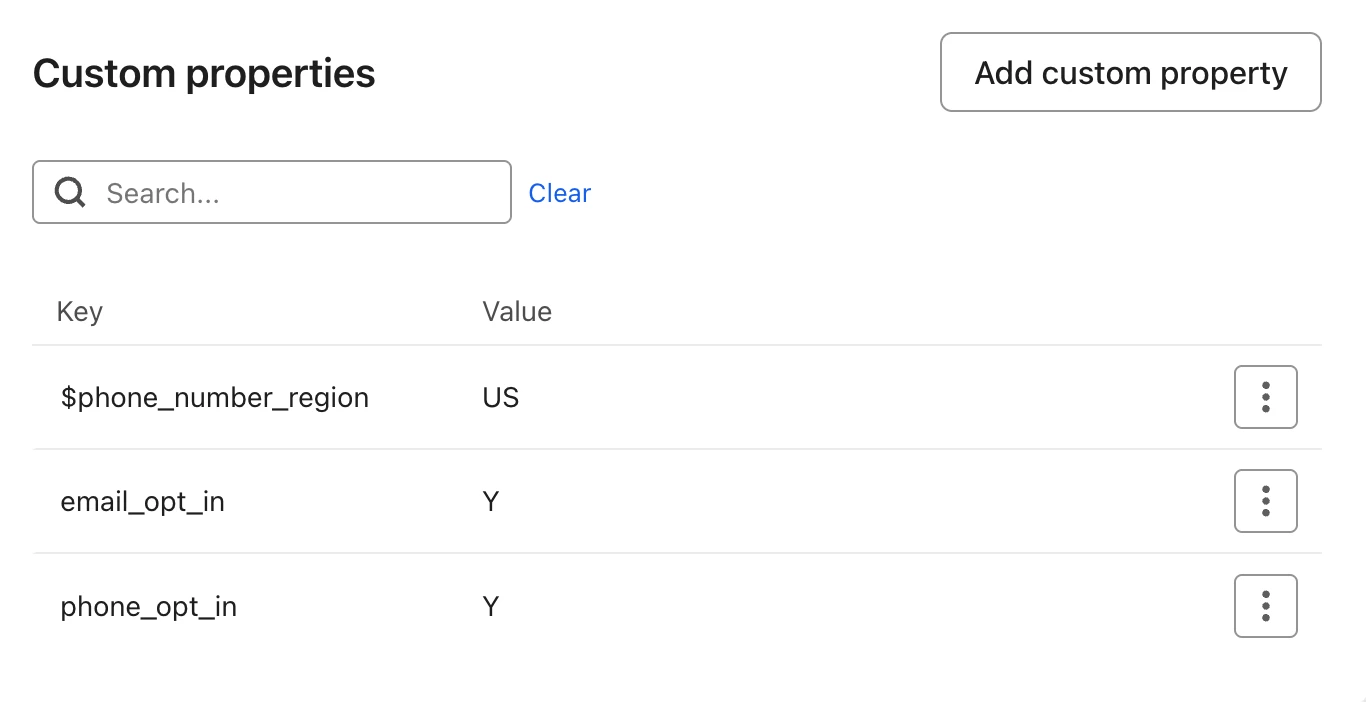The height and width of the screenshot is (702, 1366).
Task: Focus the Search input field
Action: 300,192
